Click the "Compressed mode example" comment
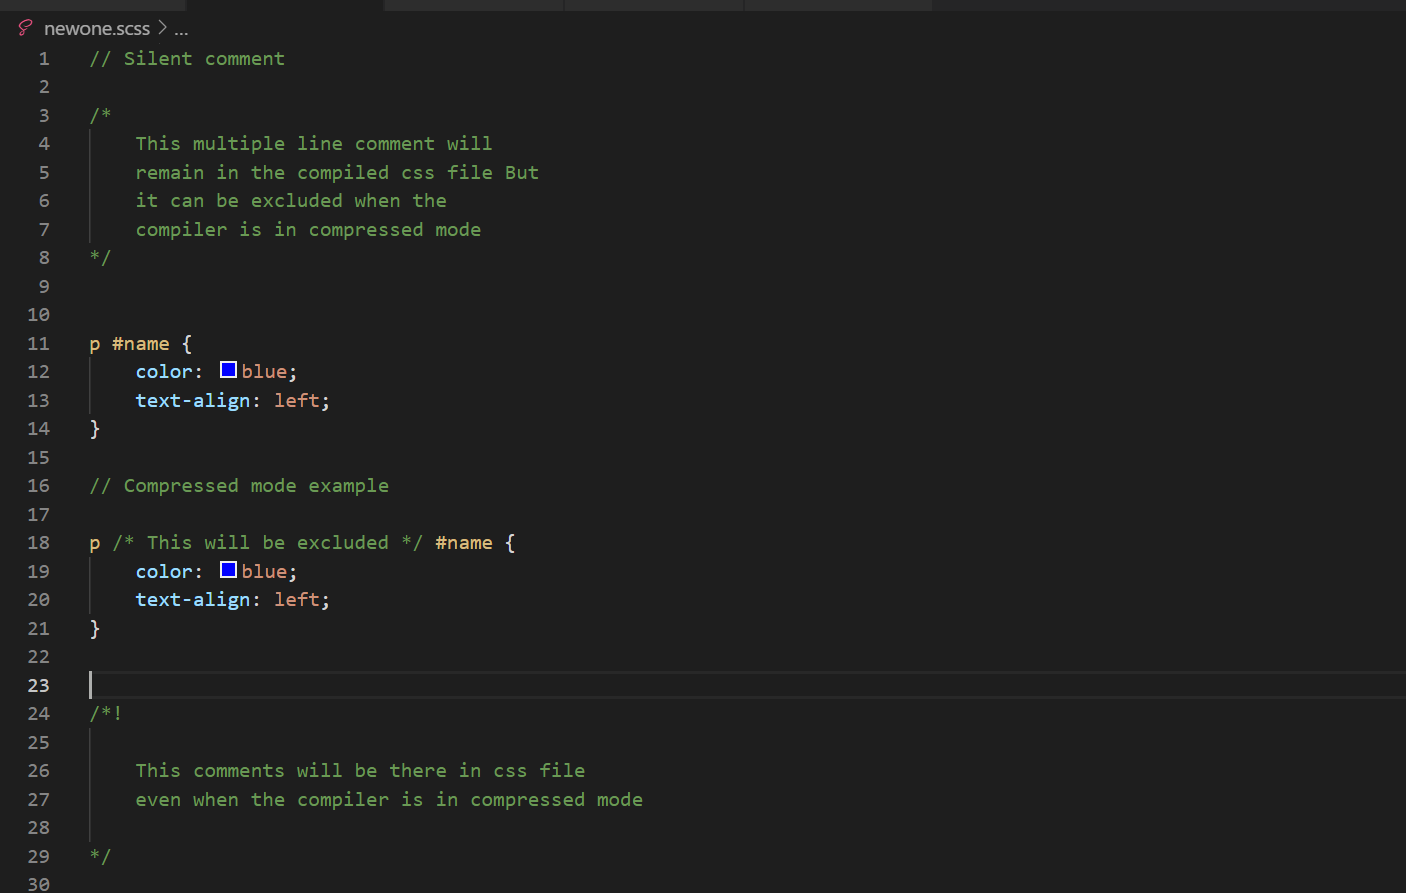The image size is (1406, 893). pos(256,486)
